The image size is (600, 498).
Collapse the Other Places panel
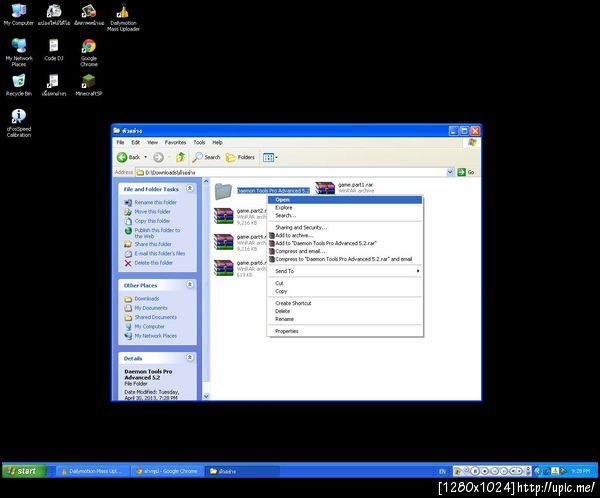tap(190, 284)
